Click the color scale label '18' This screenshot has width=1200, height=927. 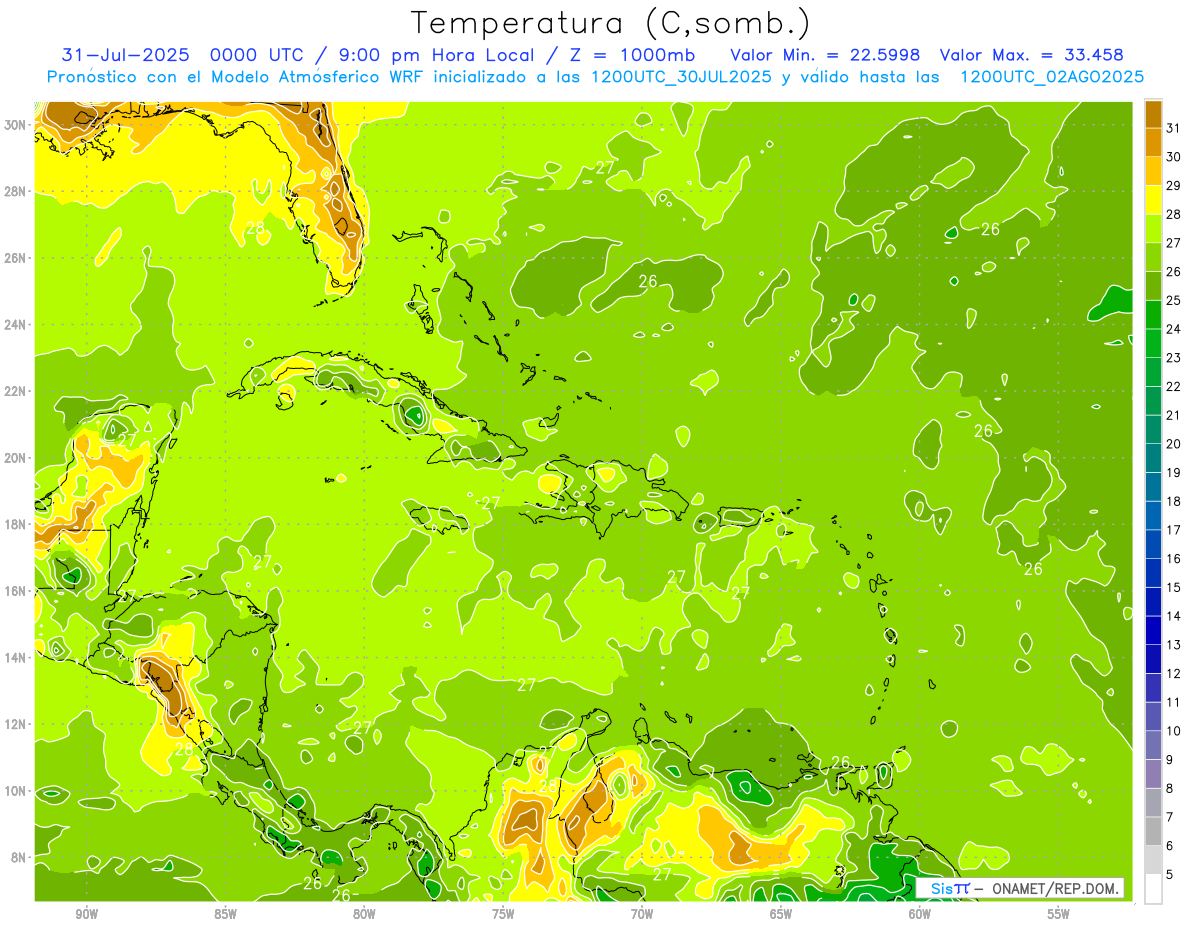point(1174,501)
